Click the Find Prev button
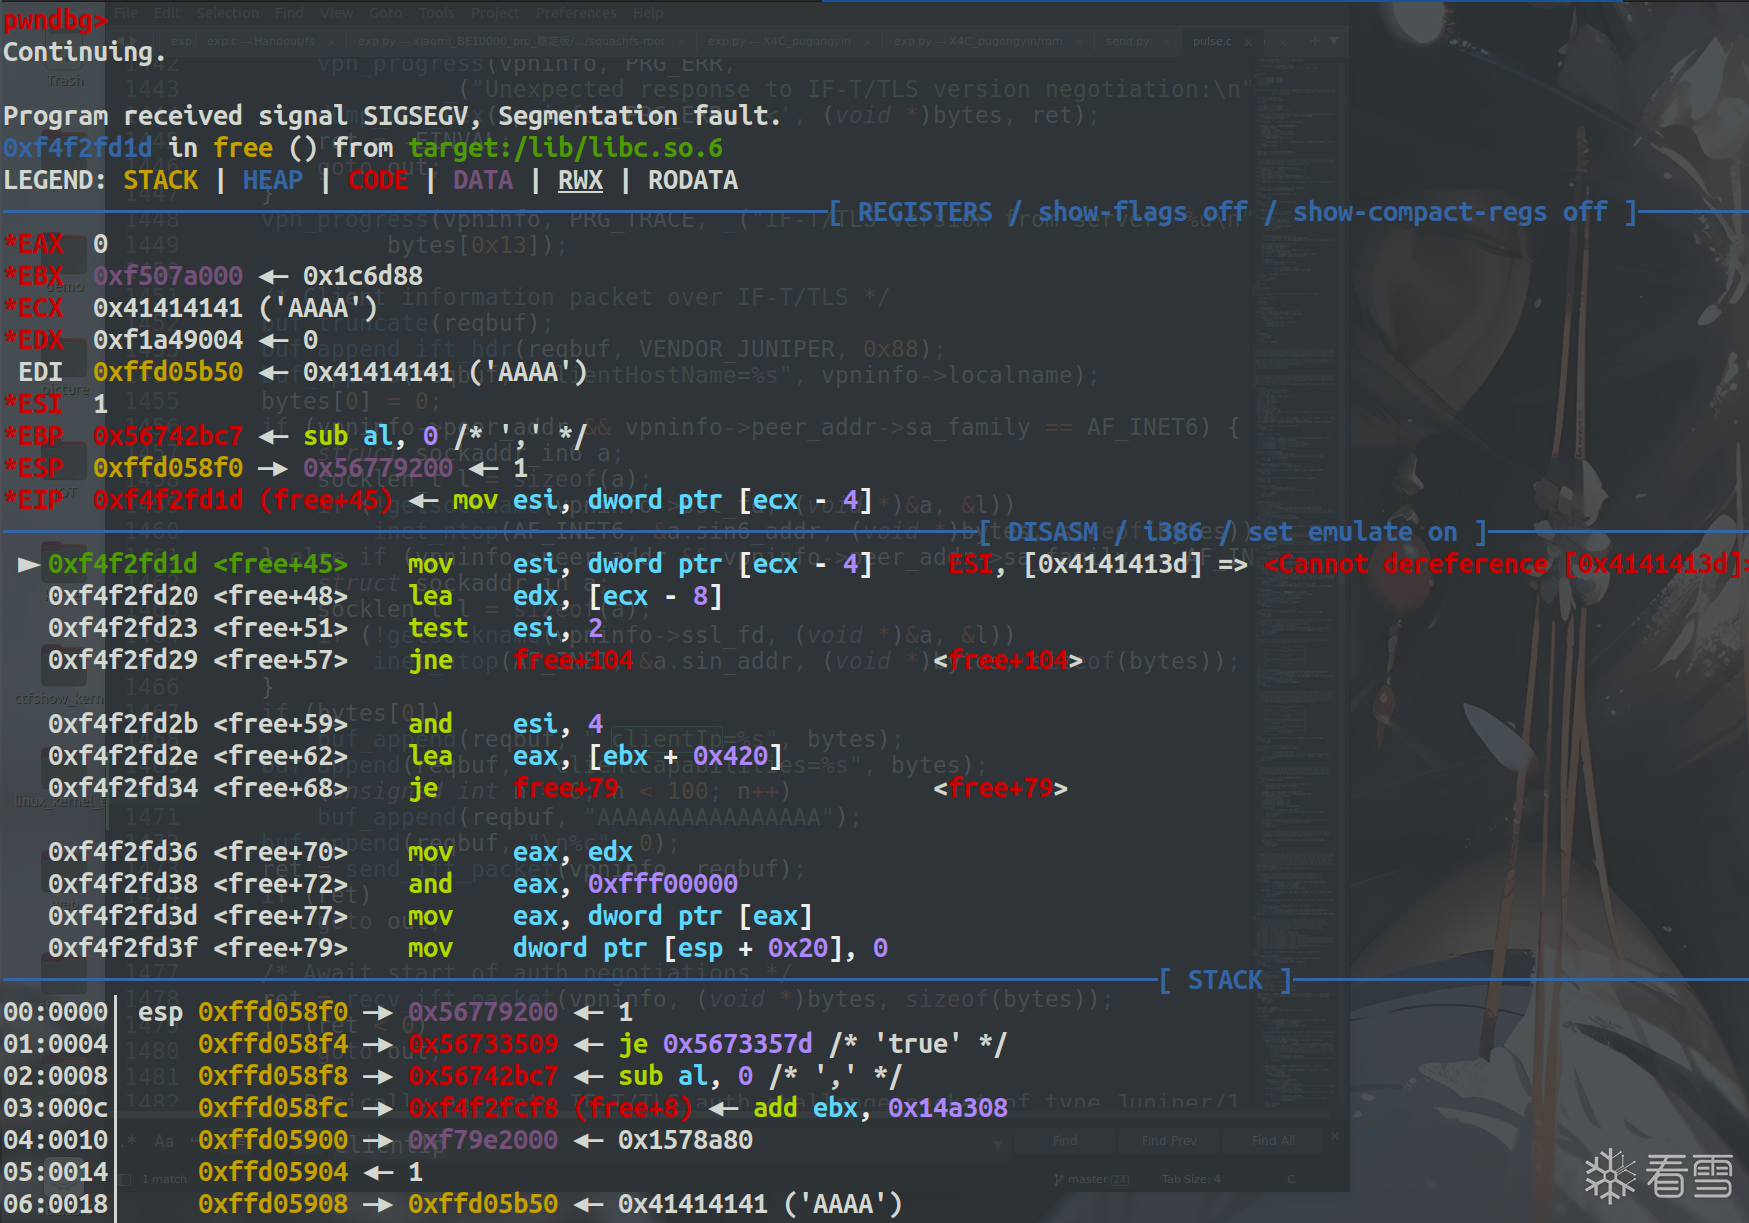This screenshot has width=1749, height=1223. point(1168,1141)
